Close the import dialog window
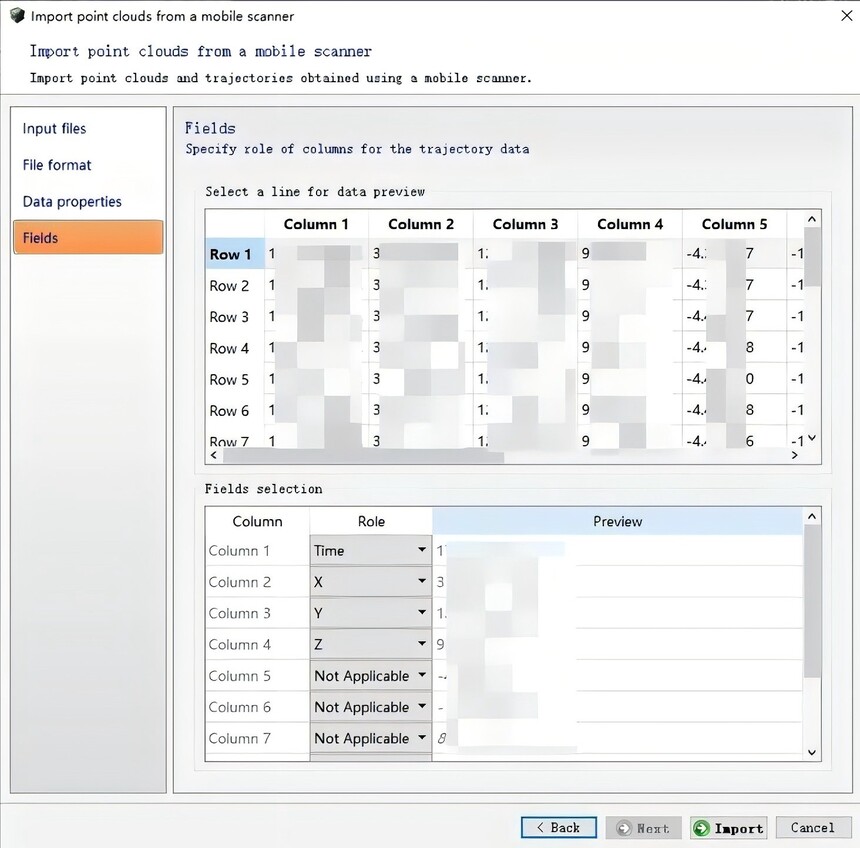The width and height of the screenshot is (860, 848). click(x=846, y=16)
